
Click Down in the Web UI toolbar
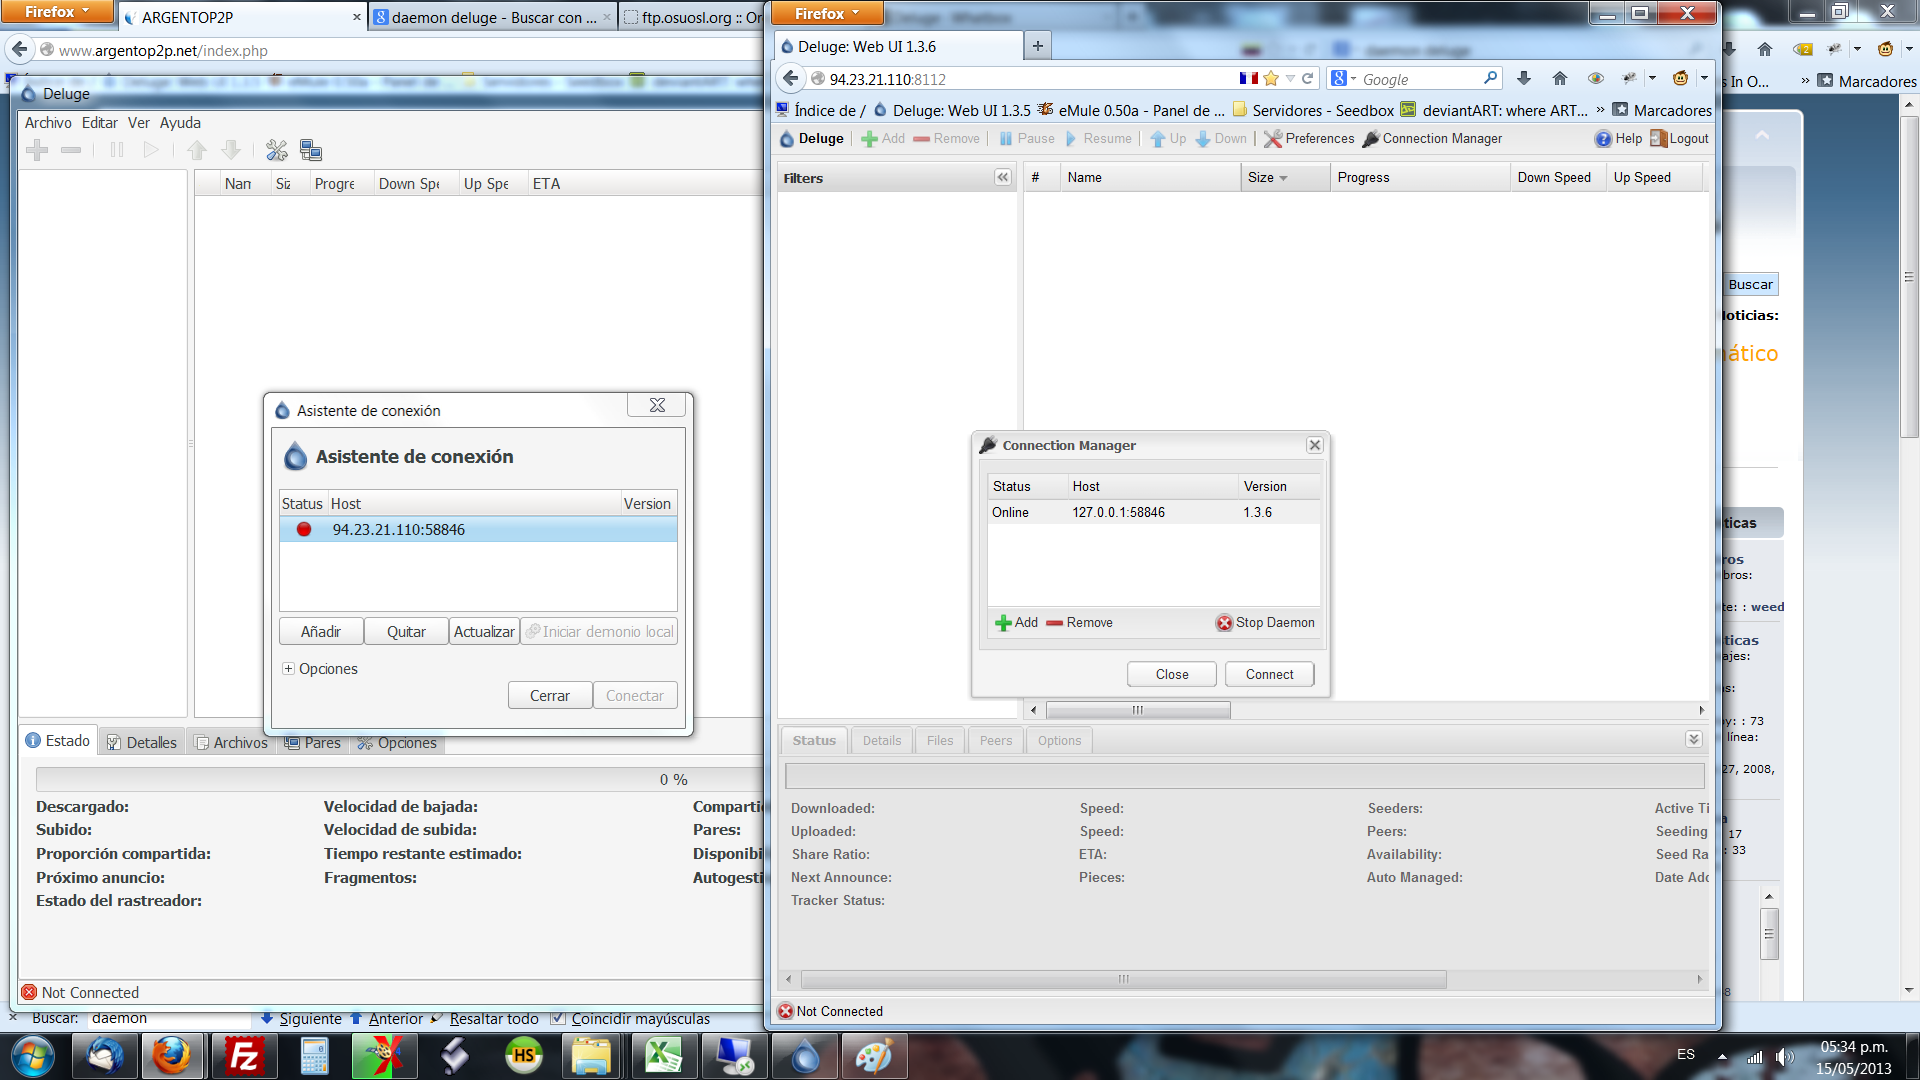pos(1221,139)
